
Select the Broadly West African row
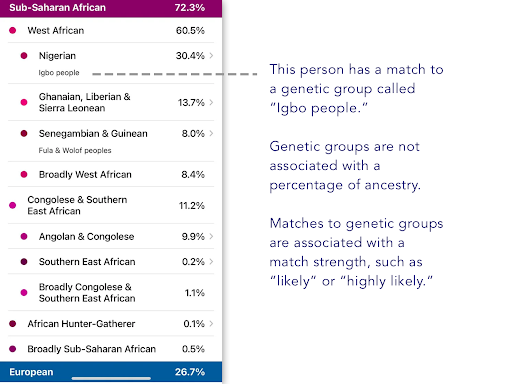111,174
